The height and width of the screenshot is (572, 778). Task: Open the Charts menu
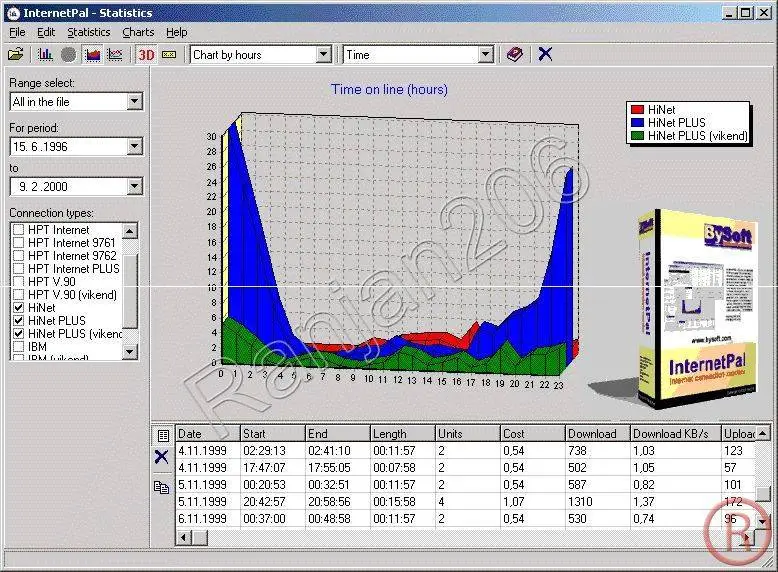click(138, 32)
